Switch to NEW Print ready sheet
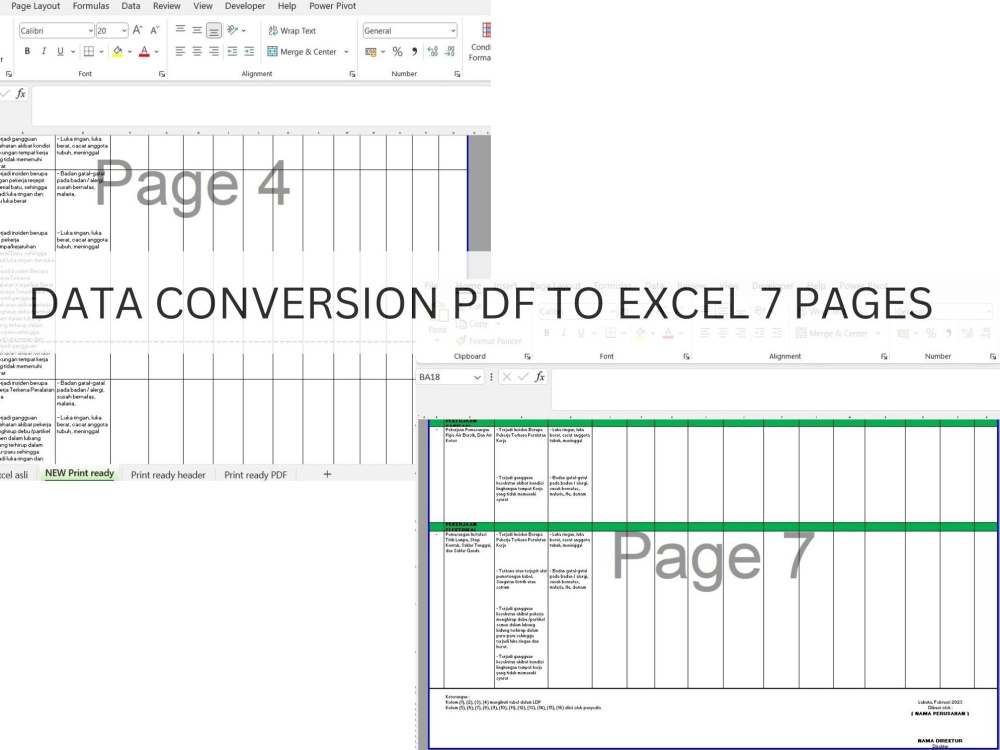 point(79,473)
